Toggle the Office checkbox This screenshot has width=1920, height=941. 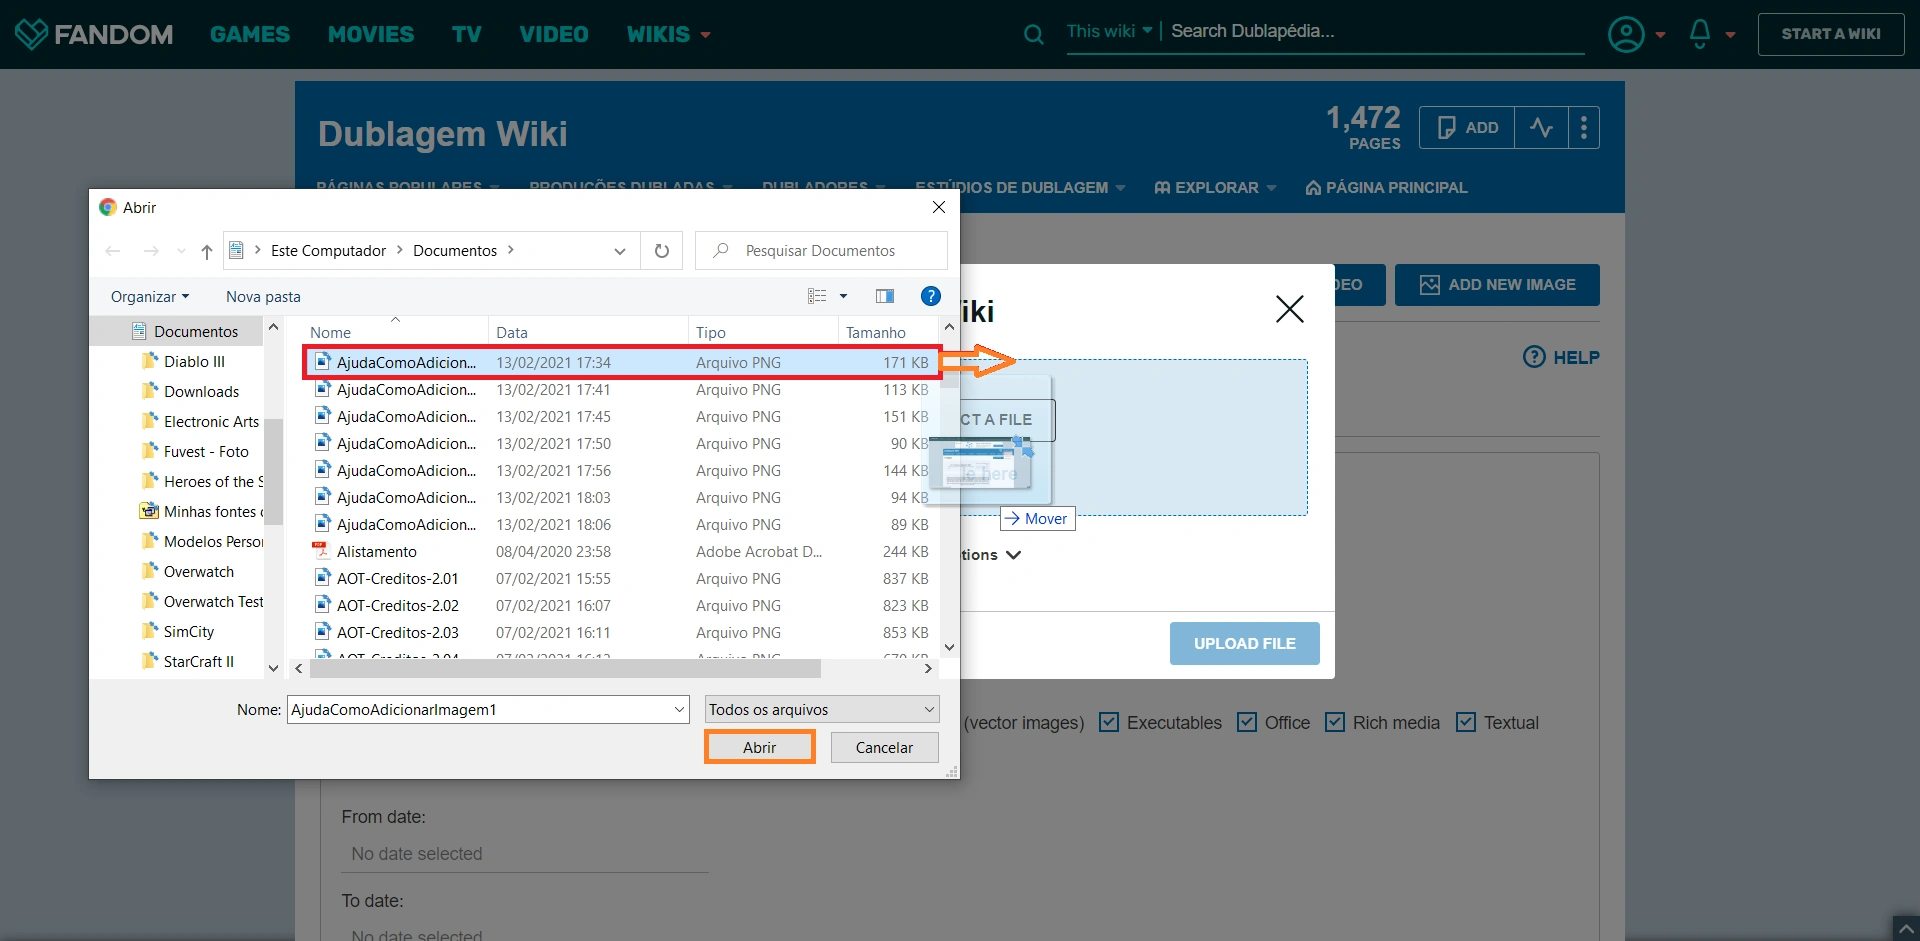(1247, 722)
